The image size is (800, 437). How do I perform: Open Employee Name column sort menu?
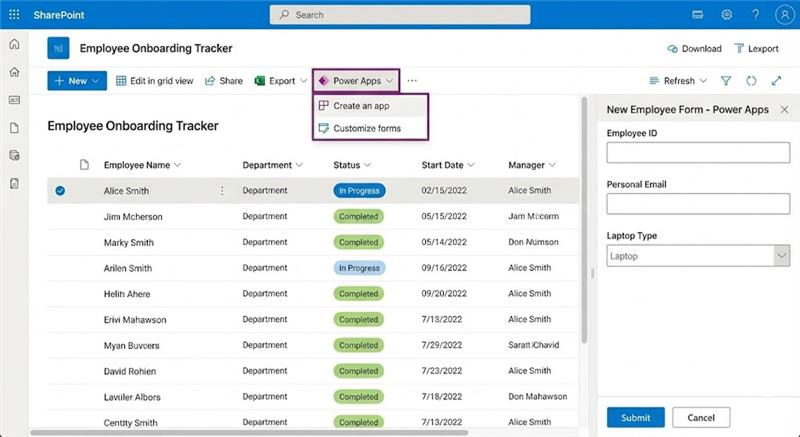click(142, 165)
